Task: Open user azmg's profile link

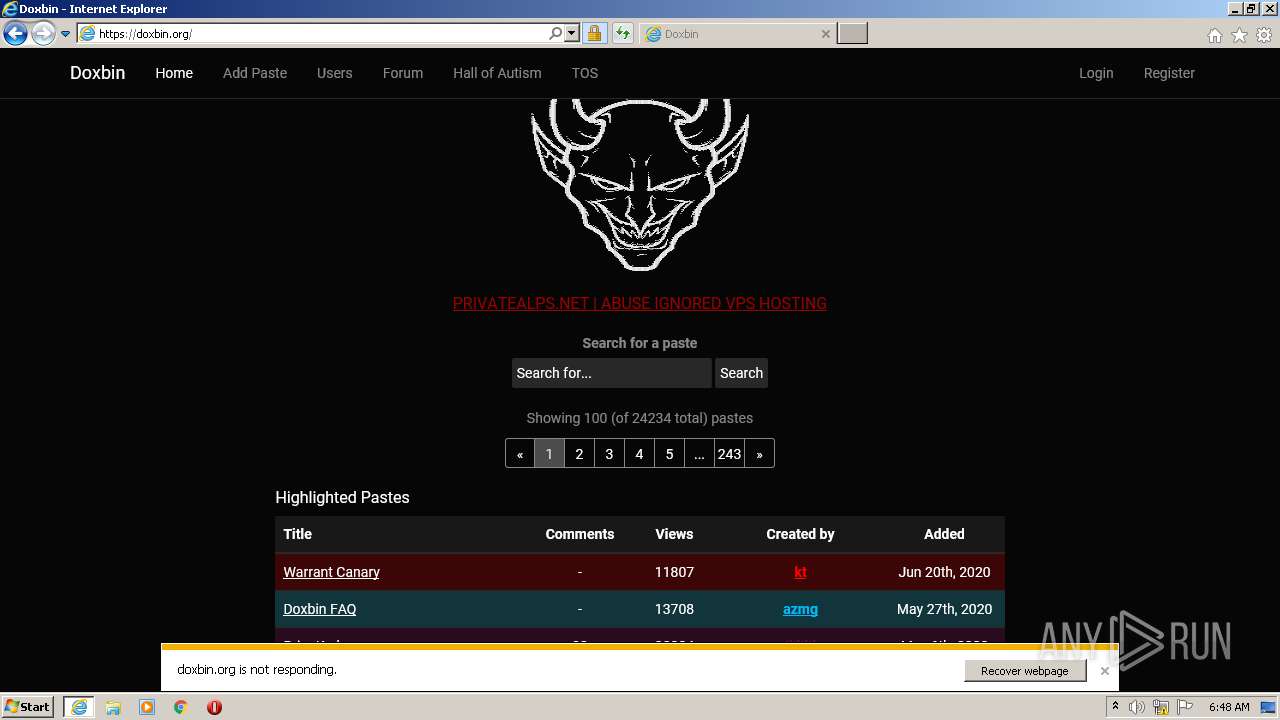Action: point(800,609)
